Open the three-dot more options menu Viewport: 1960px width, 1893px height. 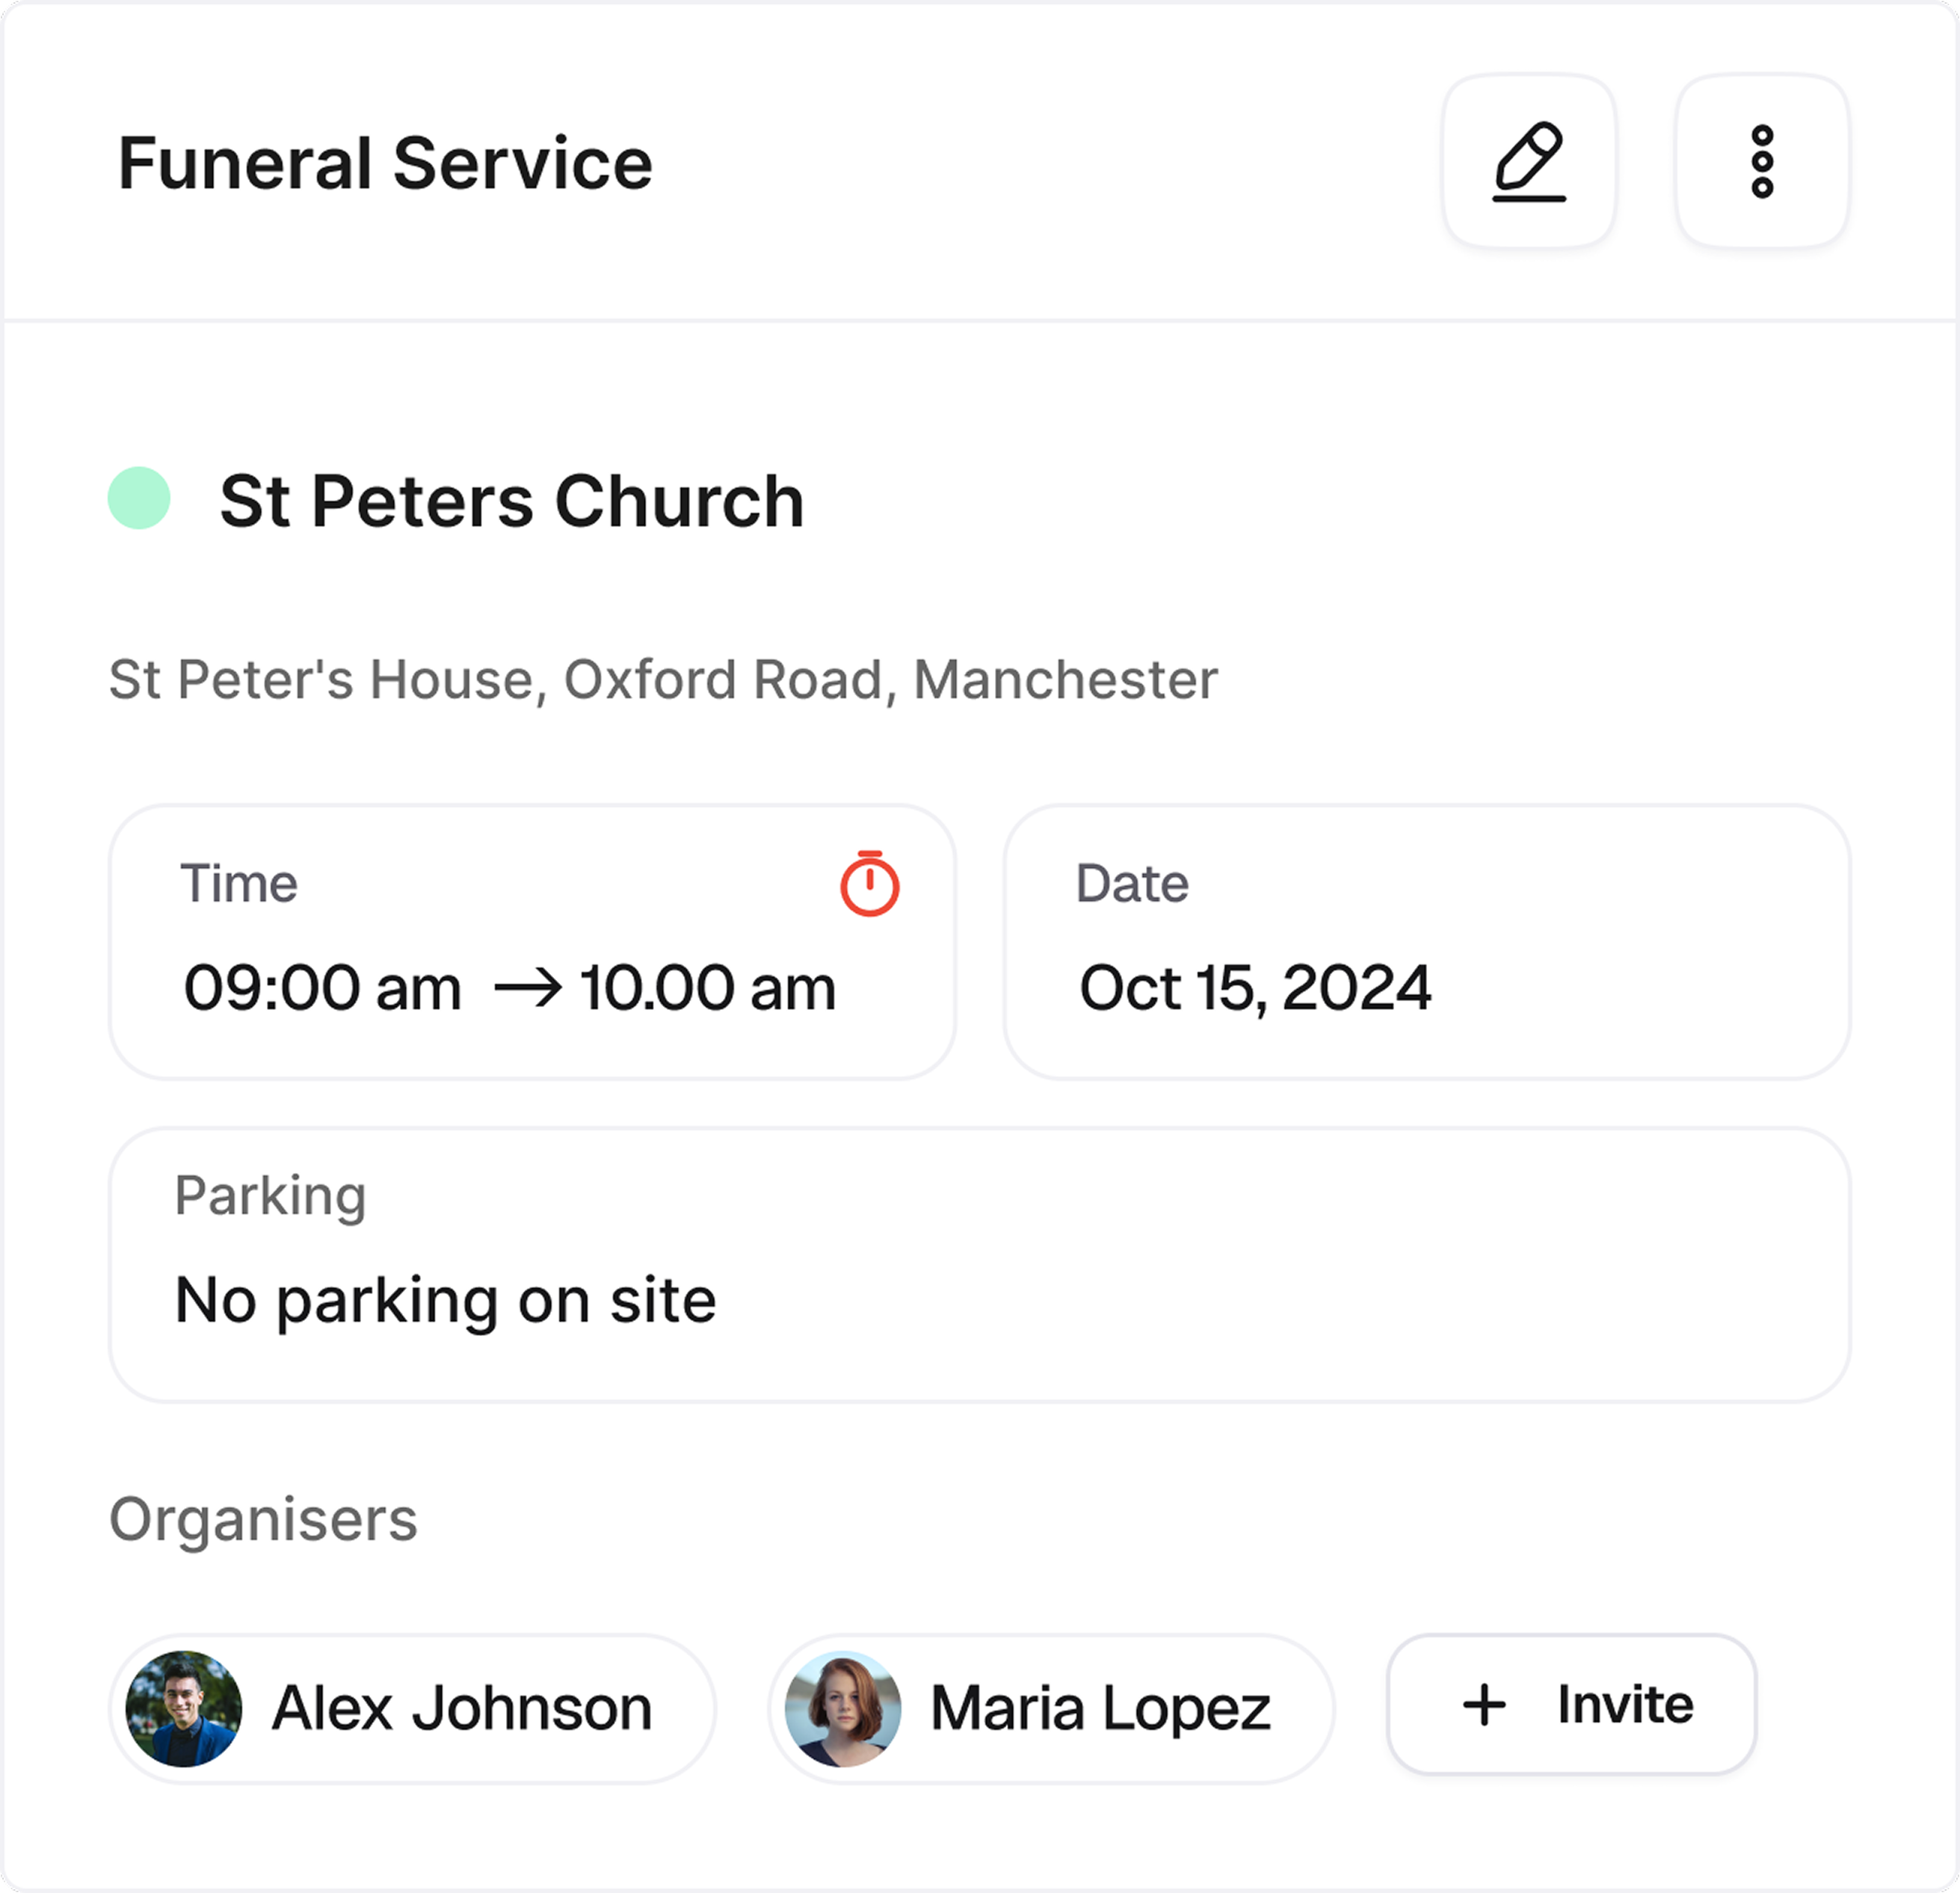[x=1762, y=161]
